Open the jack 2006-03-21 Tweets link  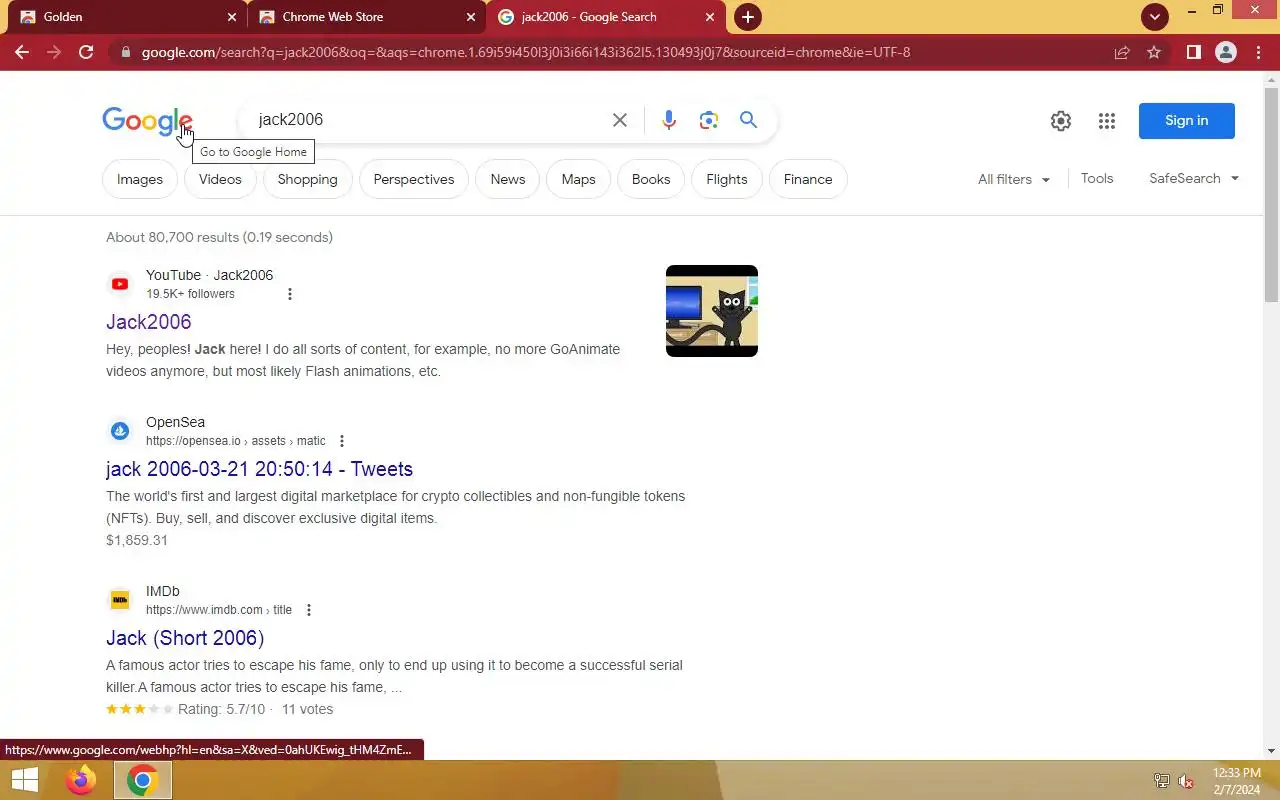point(260,469)
